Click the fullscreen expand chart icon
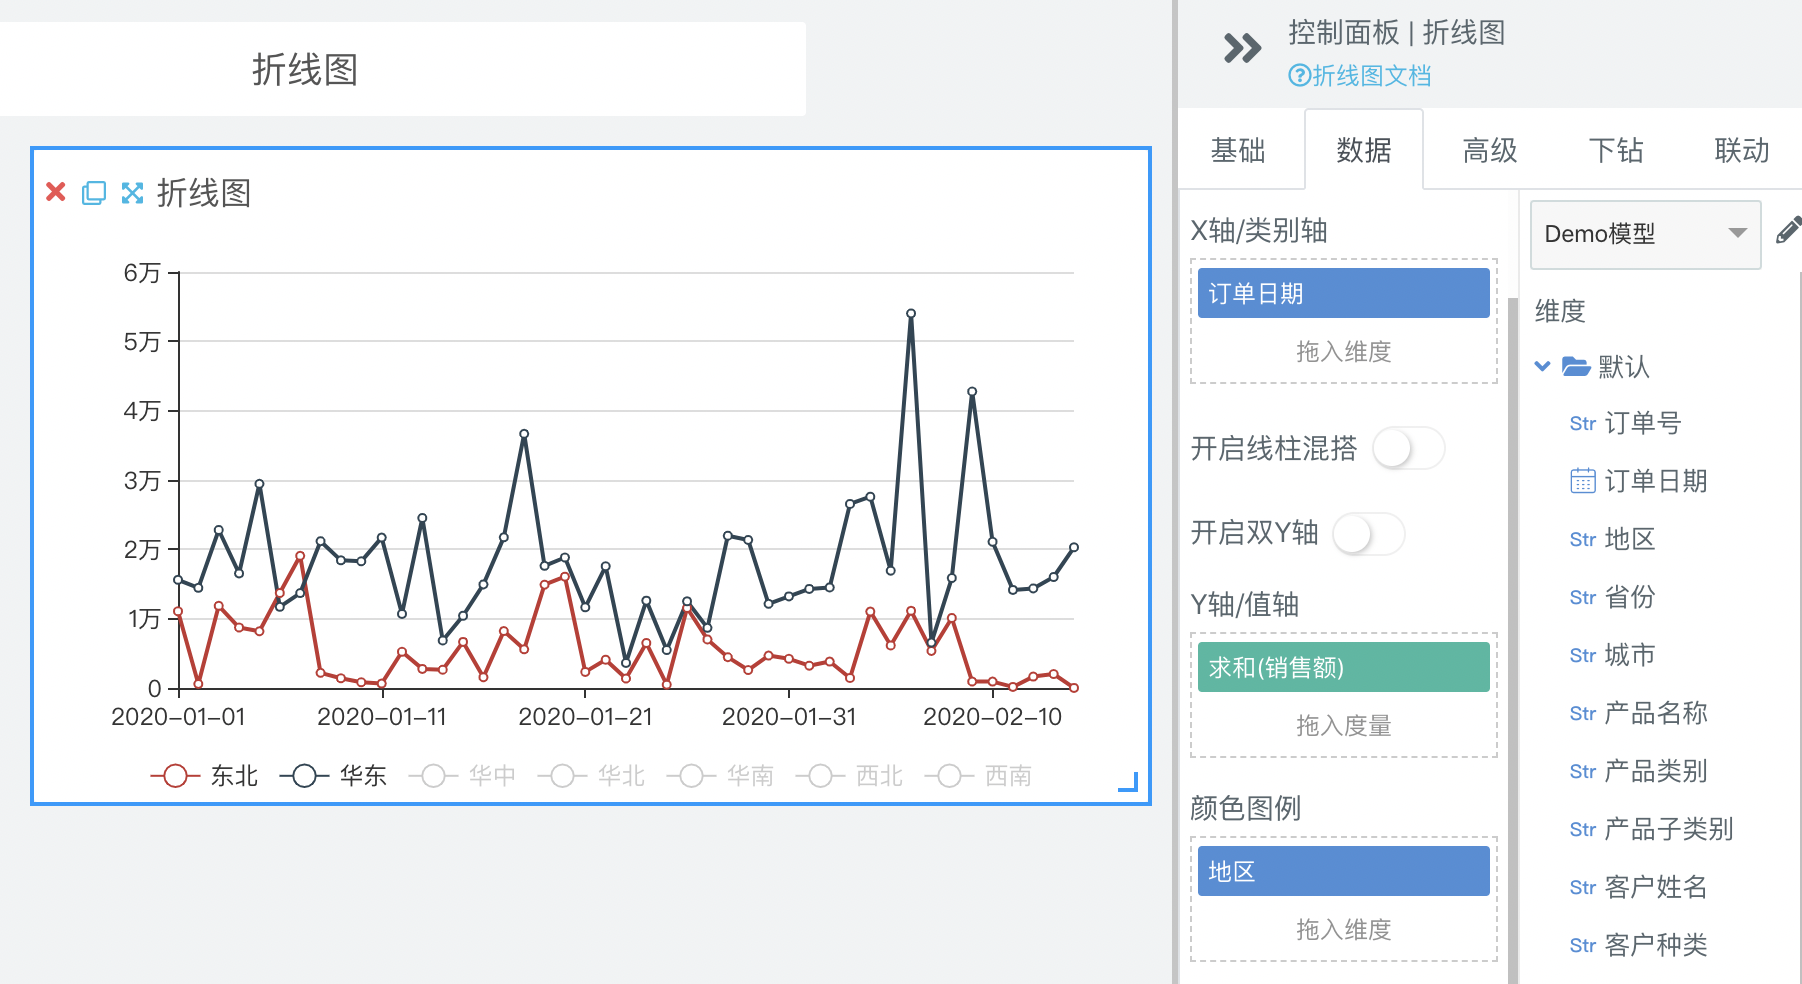Screen dimensions: 1802x984 point(132,193)
